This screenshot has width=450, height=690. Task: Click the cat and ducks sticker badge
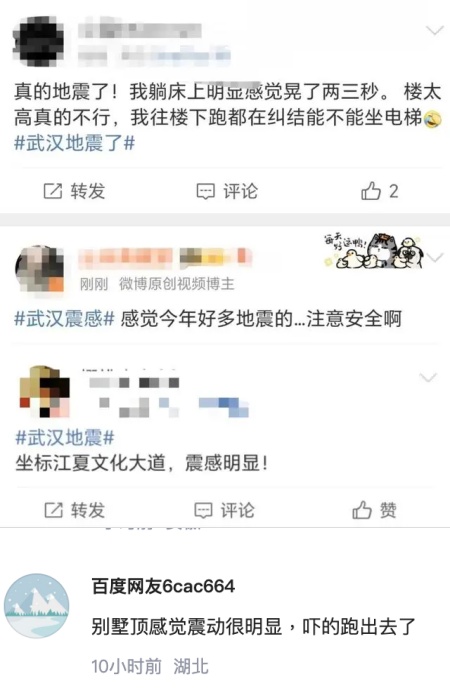[x=373, y=251]
